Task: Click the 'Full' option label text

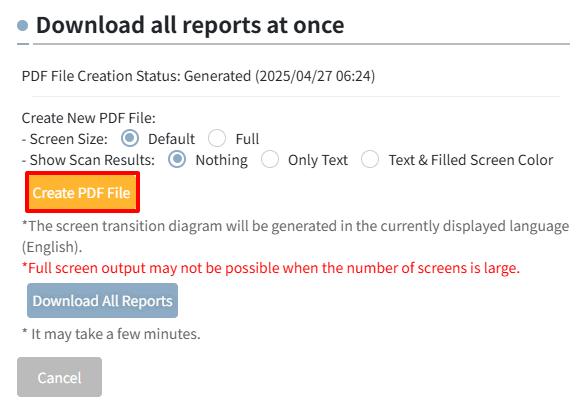Action: 247,139
